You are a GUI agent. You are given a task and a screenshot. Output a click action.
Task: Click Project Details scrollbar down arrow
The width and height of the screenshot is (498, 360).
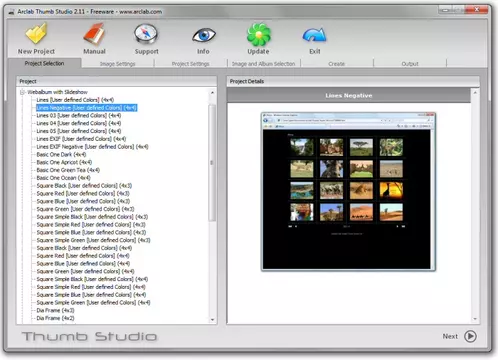click(x=475, y=319)
